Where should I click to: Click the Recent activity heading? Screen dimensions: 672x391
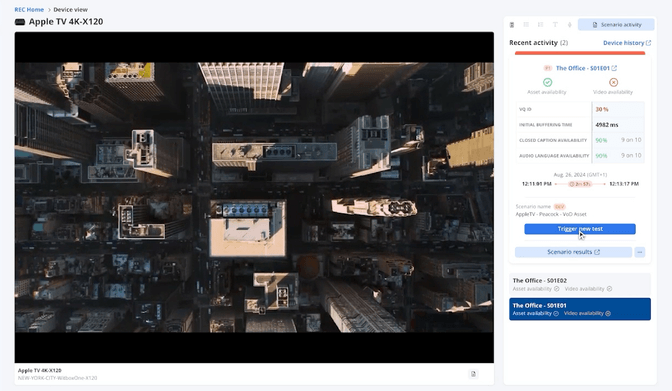click(534, 42)
